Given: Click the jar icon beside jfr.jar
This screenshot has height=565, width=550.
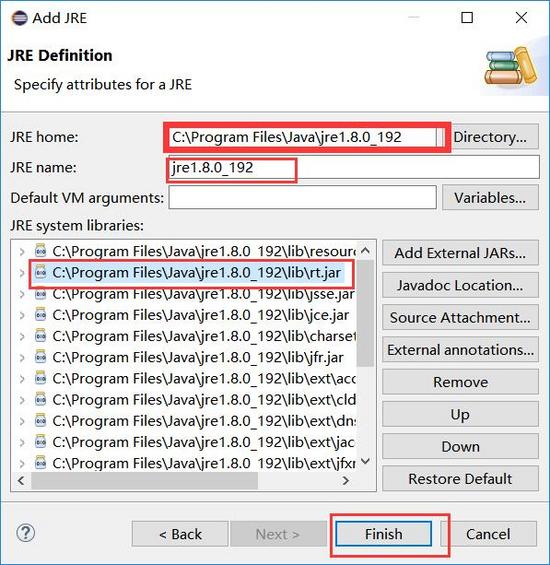Looking at the screenshot, I should [x=40, y=357].
